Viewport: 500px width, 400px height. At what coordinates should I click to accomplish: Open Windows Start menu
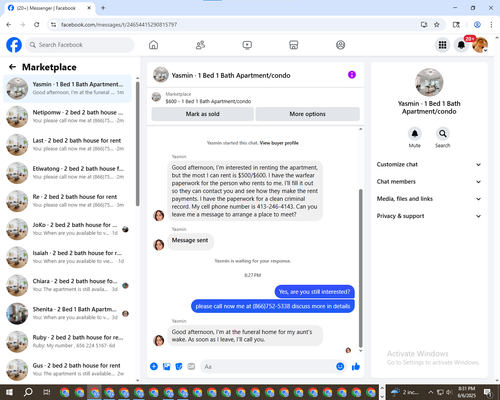9,392
